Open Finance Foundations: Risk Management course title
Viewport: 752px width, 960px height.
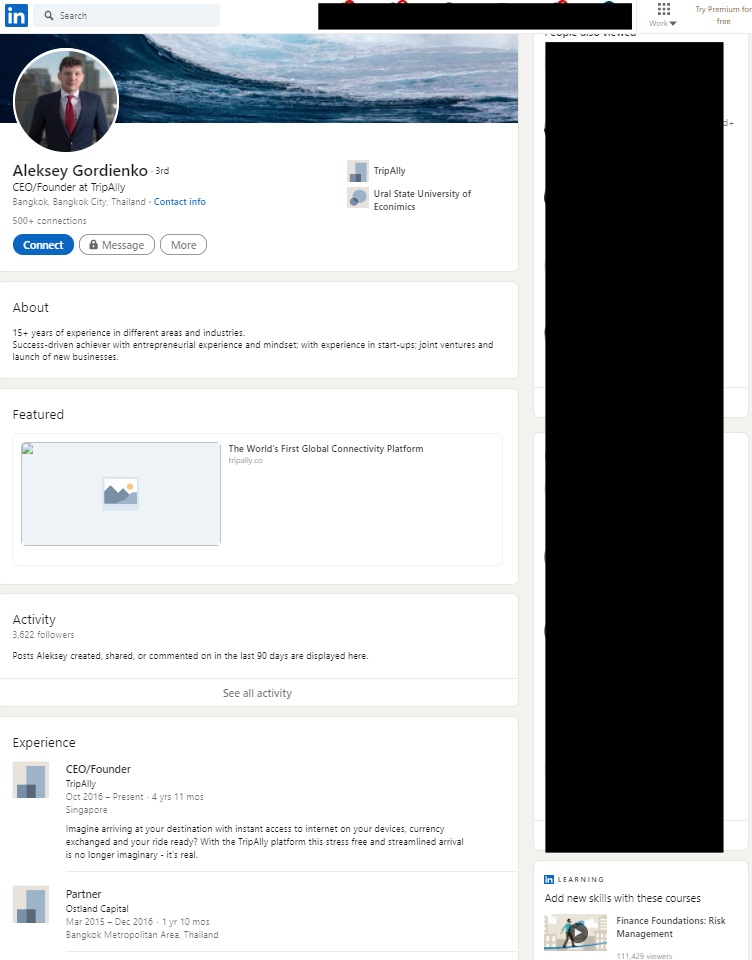(671, 927)
